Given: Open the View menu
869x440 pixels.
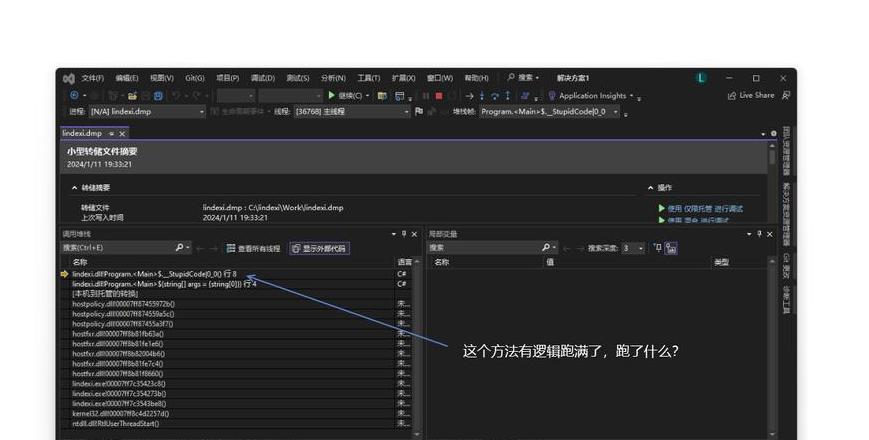Looking at the screenshot, I should [x=162, y=78].
